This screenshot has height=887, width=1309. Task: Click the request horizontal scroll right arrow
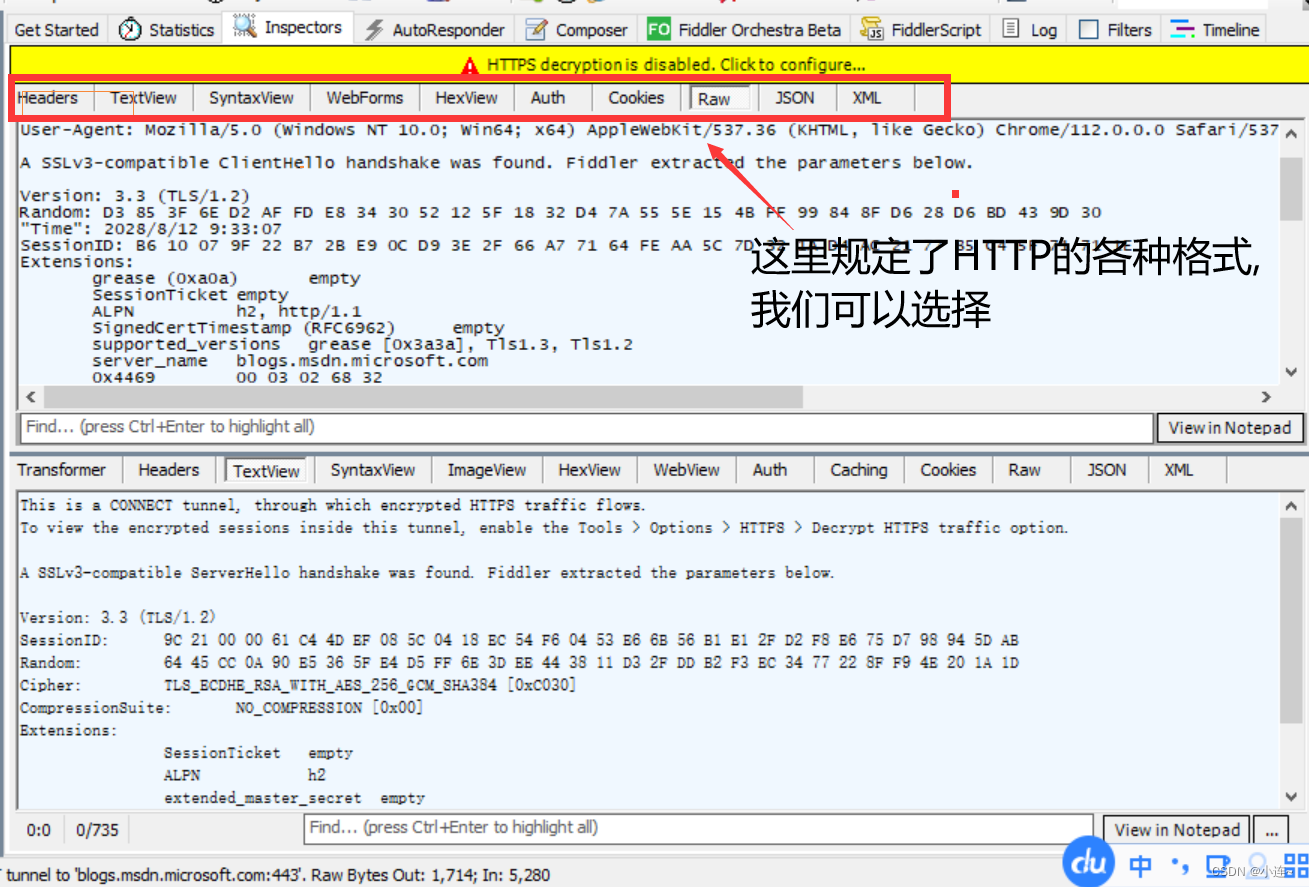tap(1266, 397)
